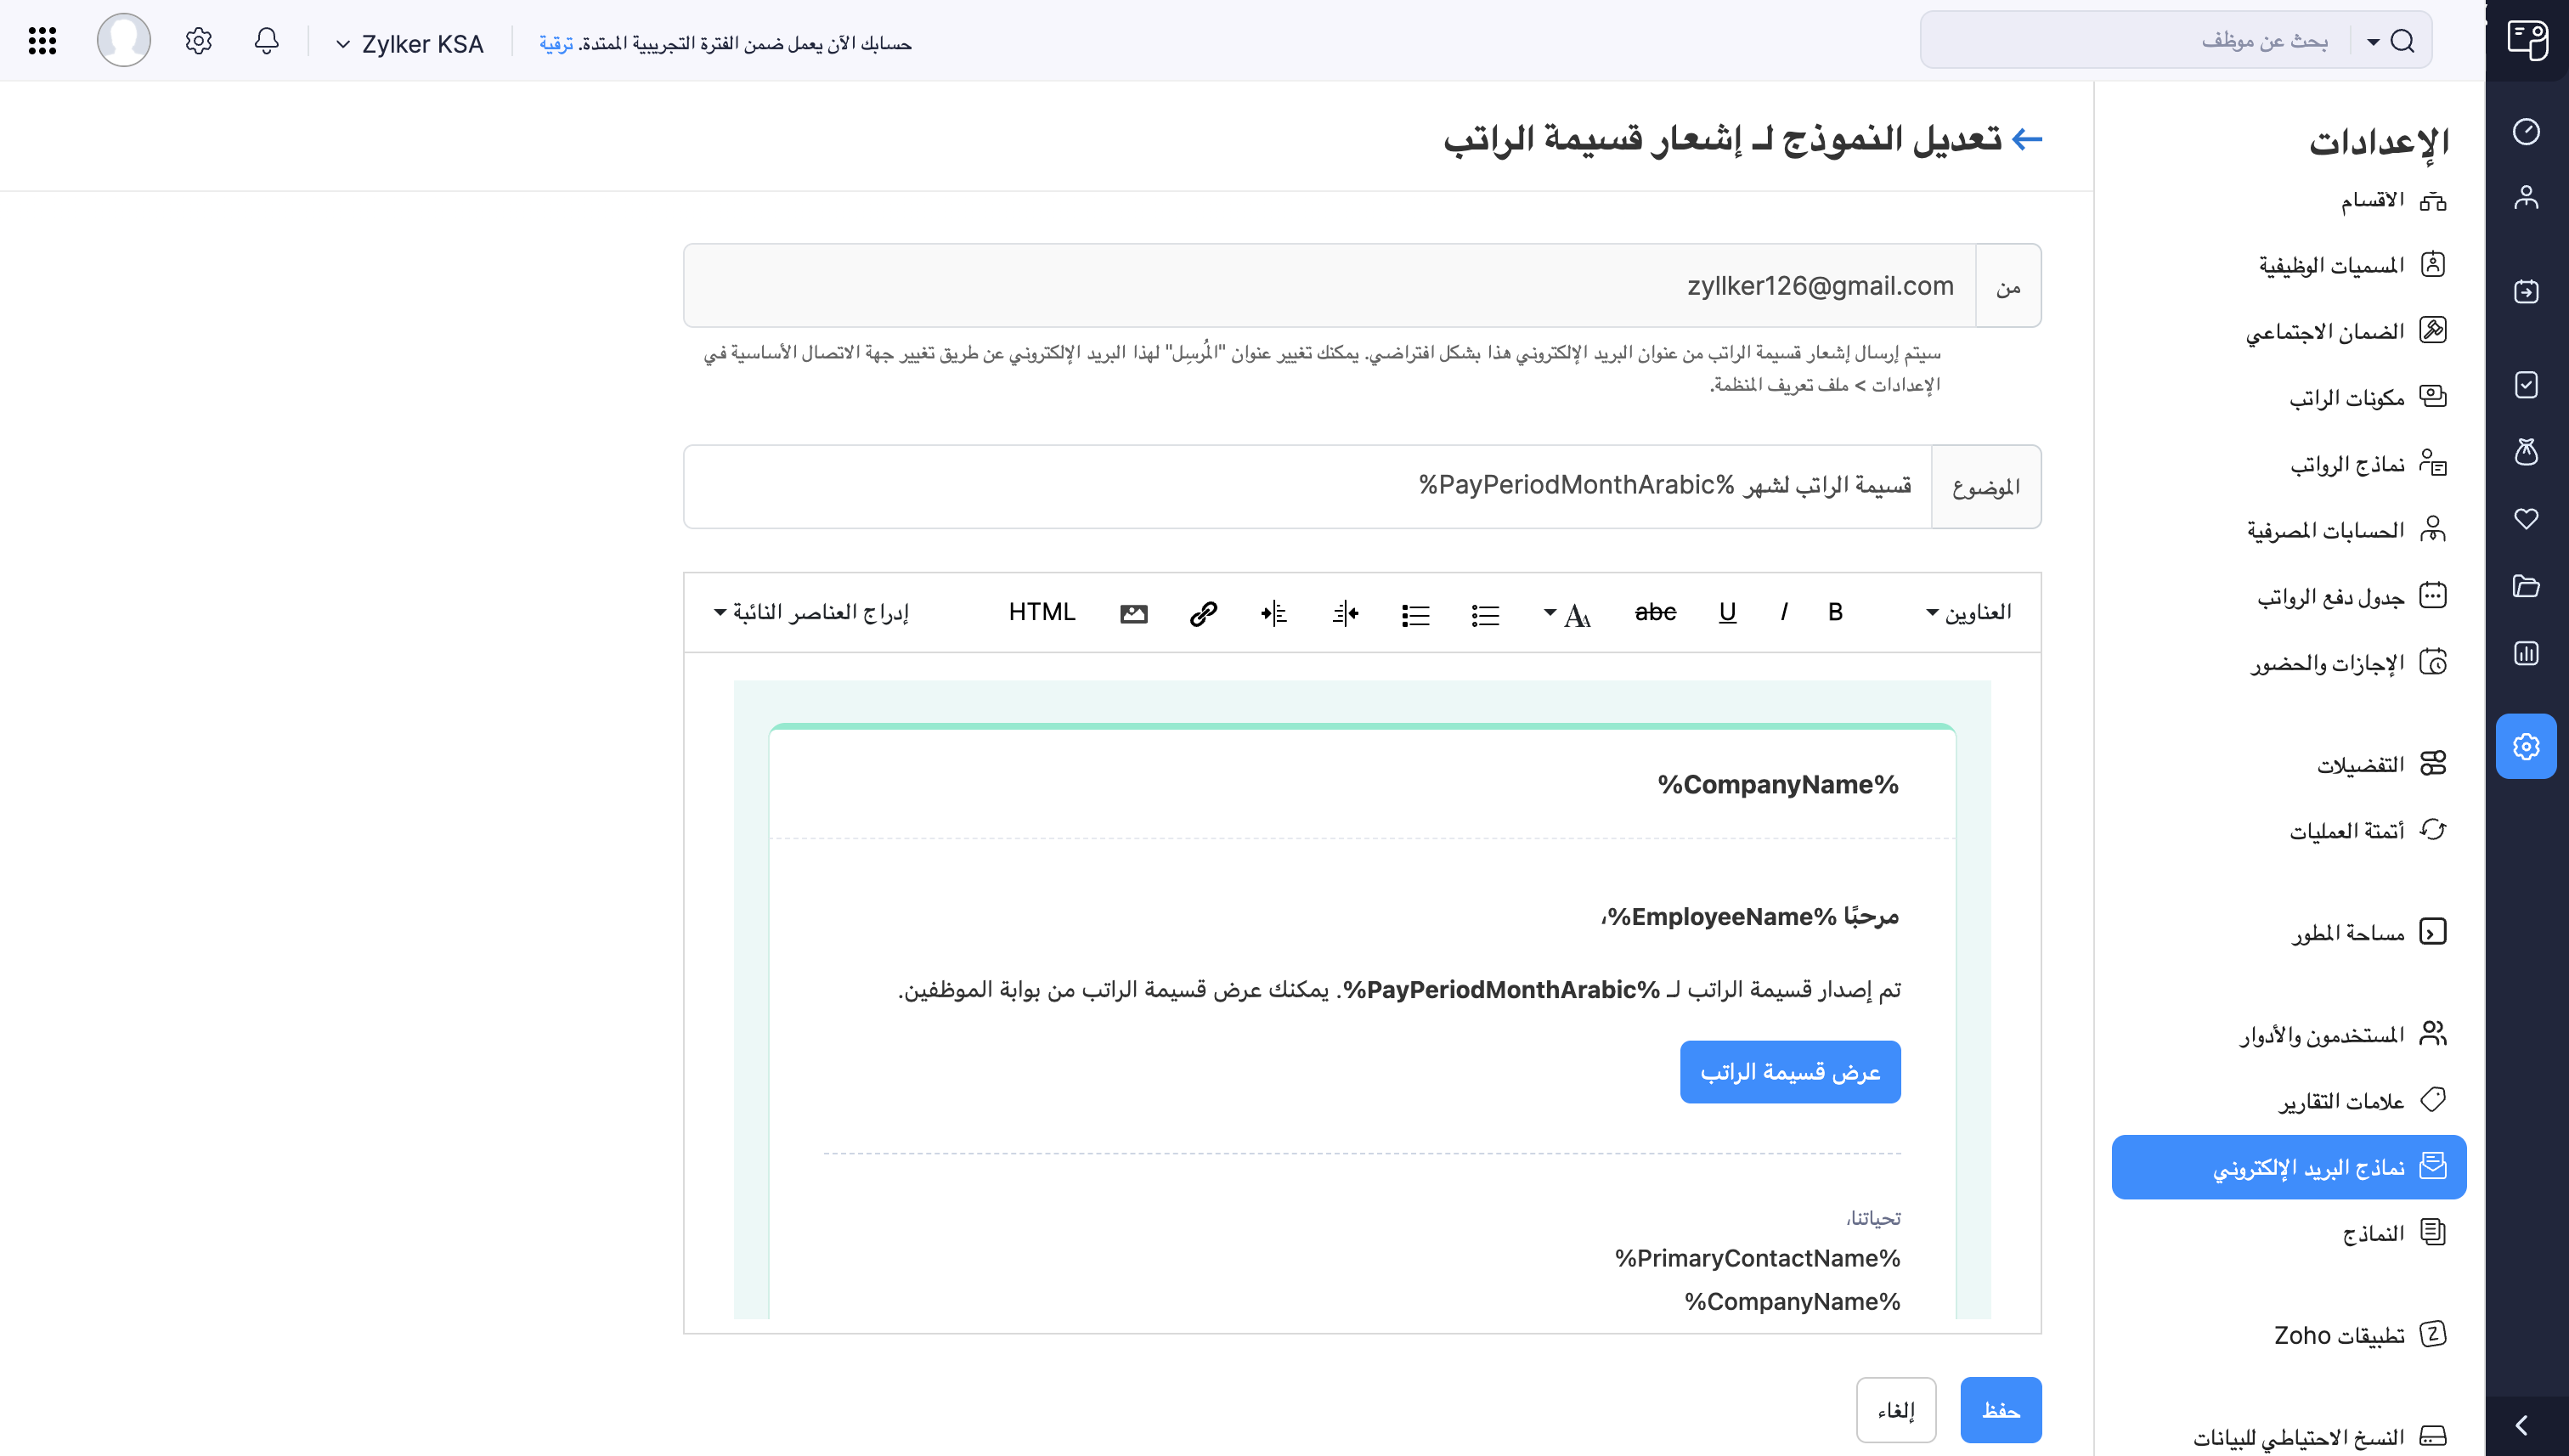Open notifications via the bell icon
Screen dimensions: 2569x1456
266,40
